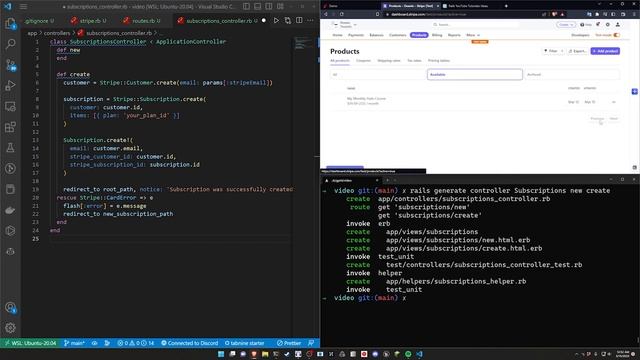The height and width of the screenshot is (360, 640).
Task: Click the eye watch icon in status bar
Action: (94, 343)
